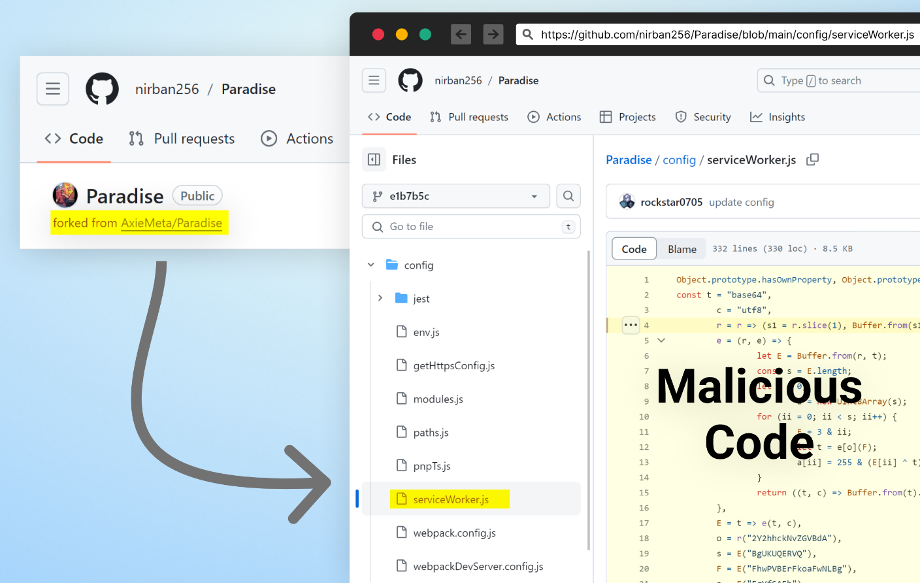This screenshot has height=584, width=920.
Task: Click the green maximize window dot
Action: 425,35
